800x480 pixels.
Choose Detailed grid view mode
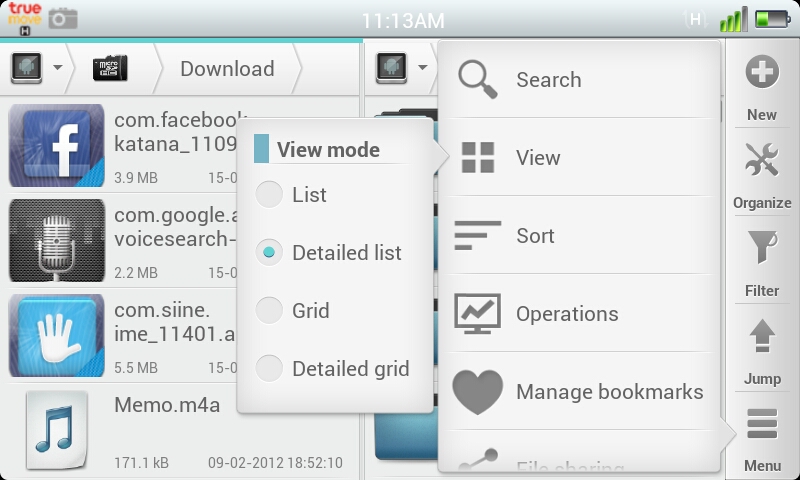270,369
